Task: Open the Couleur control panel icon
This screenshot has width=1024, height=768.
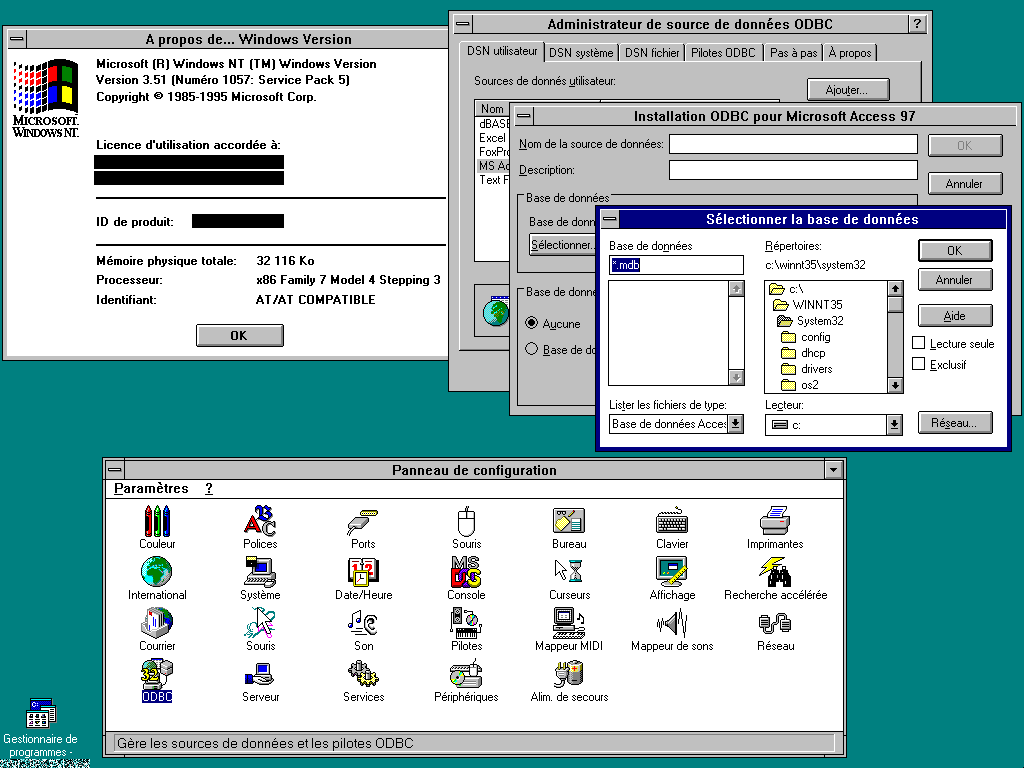Action: pyautogui.click(x=157, y=522)
